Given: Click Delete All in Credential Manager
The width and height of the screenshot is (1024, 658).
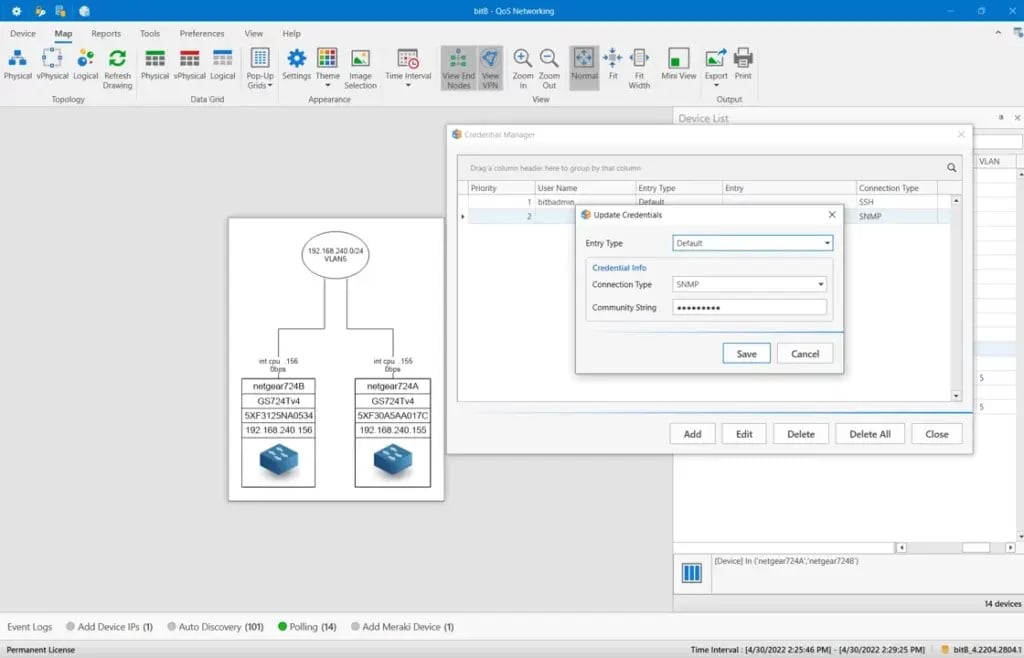Looking at the screenshot, I should tap(869, 434).
